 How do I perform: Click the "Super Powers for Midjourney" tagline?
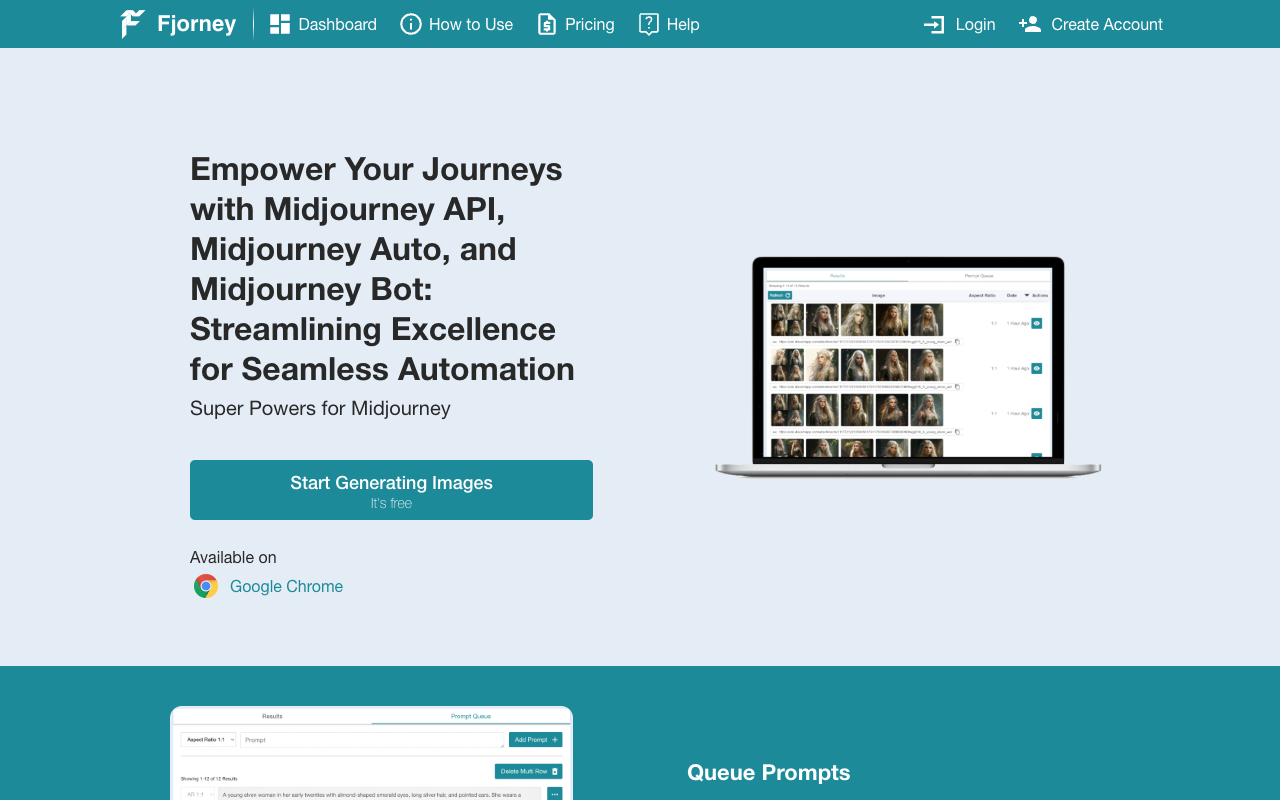320,408
